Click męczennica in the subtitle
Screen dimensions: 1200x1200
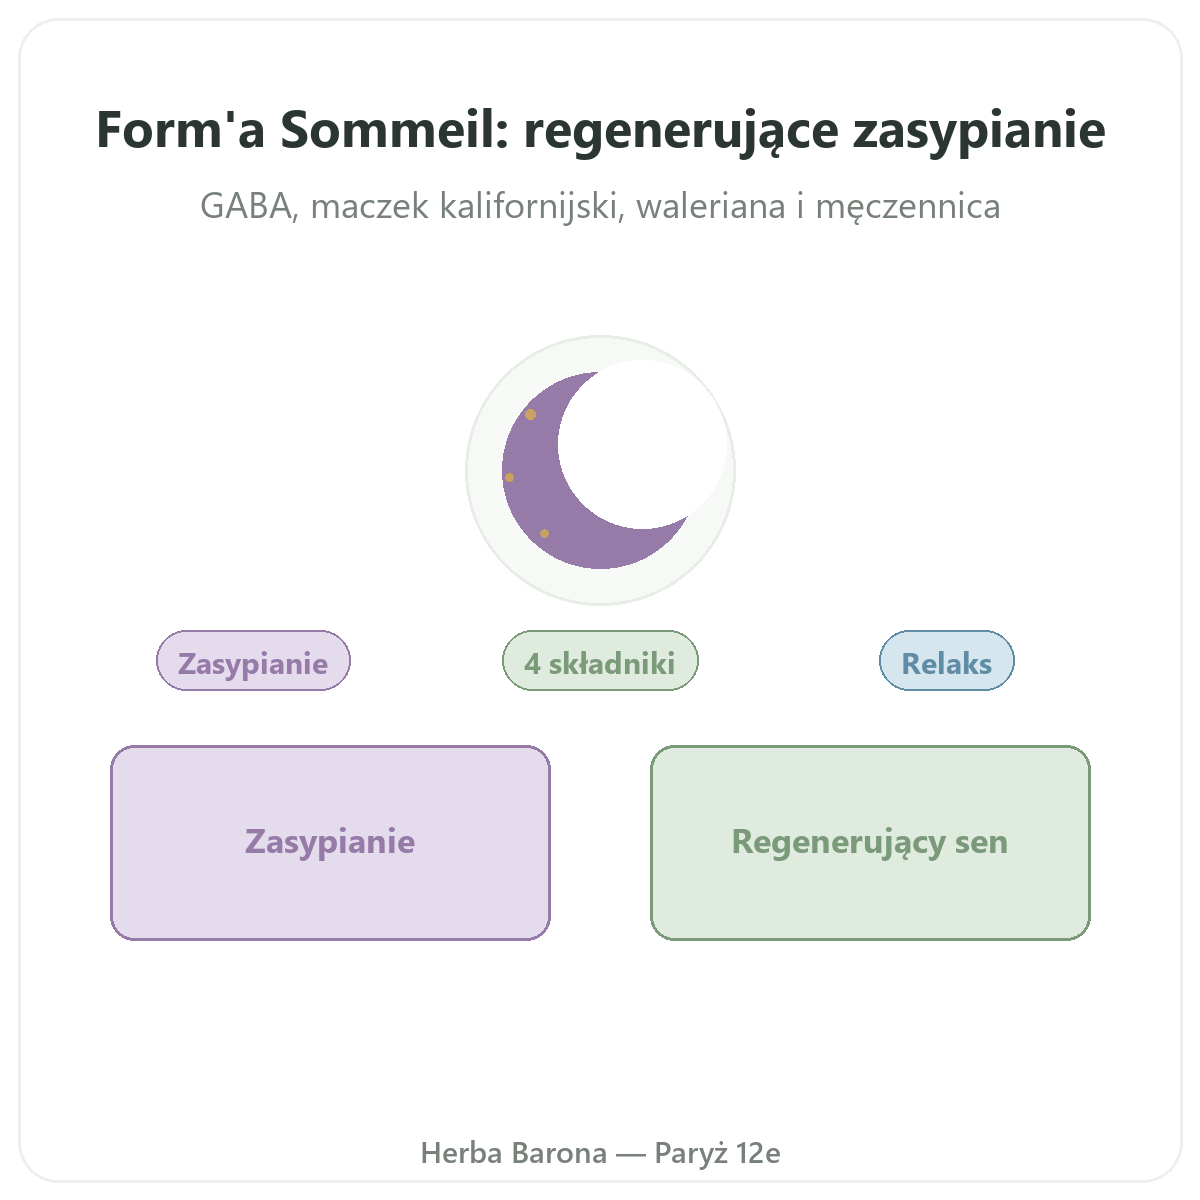[x=908, y=208]
